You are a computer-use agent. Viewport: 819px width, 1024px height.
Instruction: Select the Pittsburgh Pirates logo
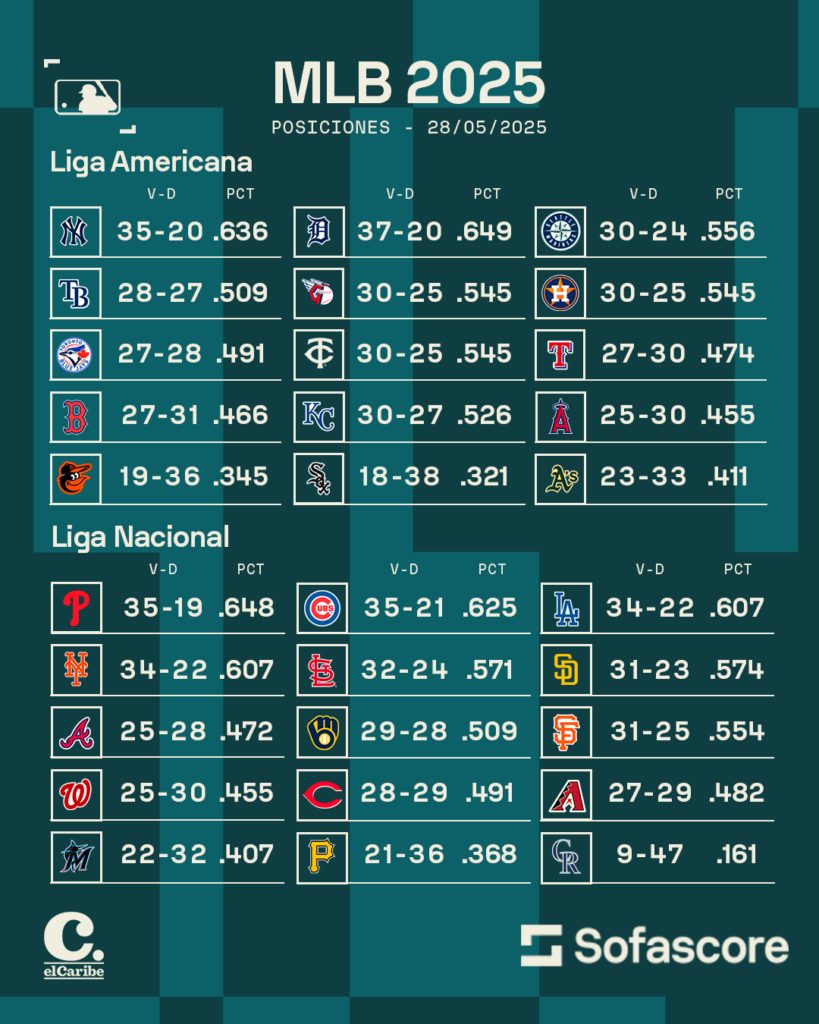[x=322, y=857]
